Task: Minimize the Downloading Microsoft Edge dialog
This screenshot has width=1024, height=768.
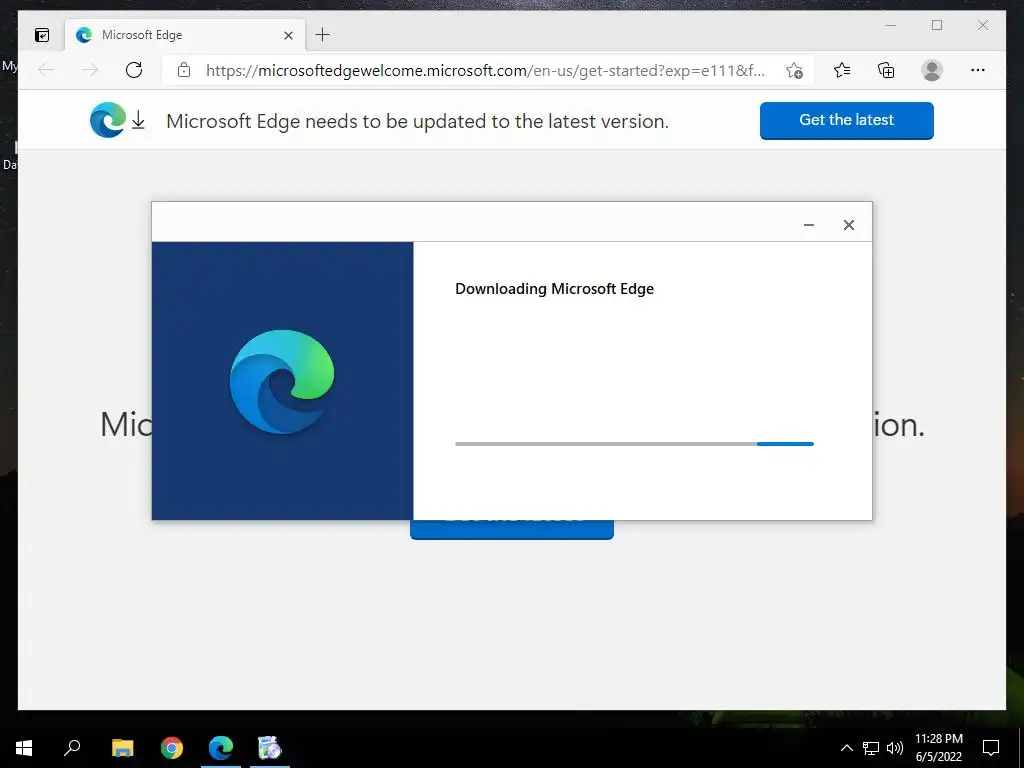Action: click(808, 225)
